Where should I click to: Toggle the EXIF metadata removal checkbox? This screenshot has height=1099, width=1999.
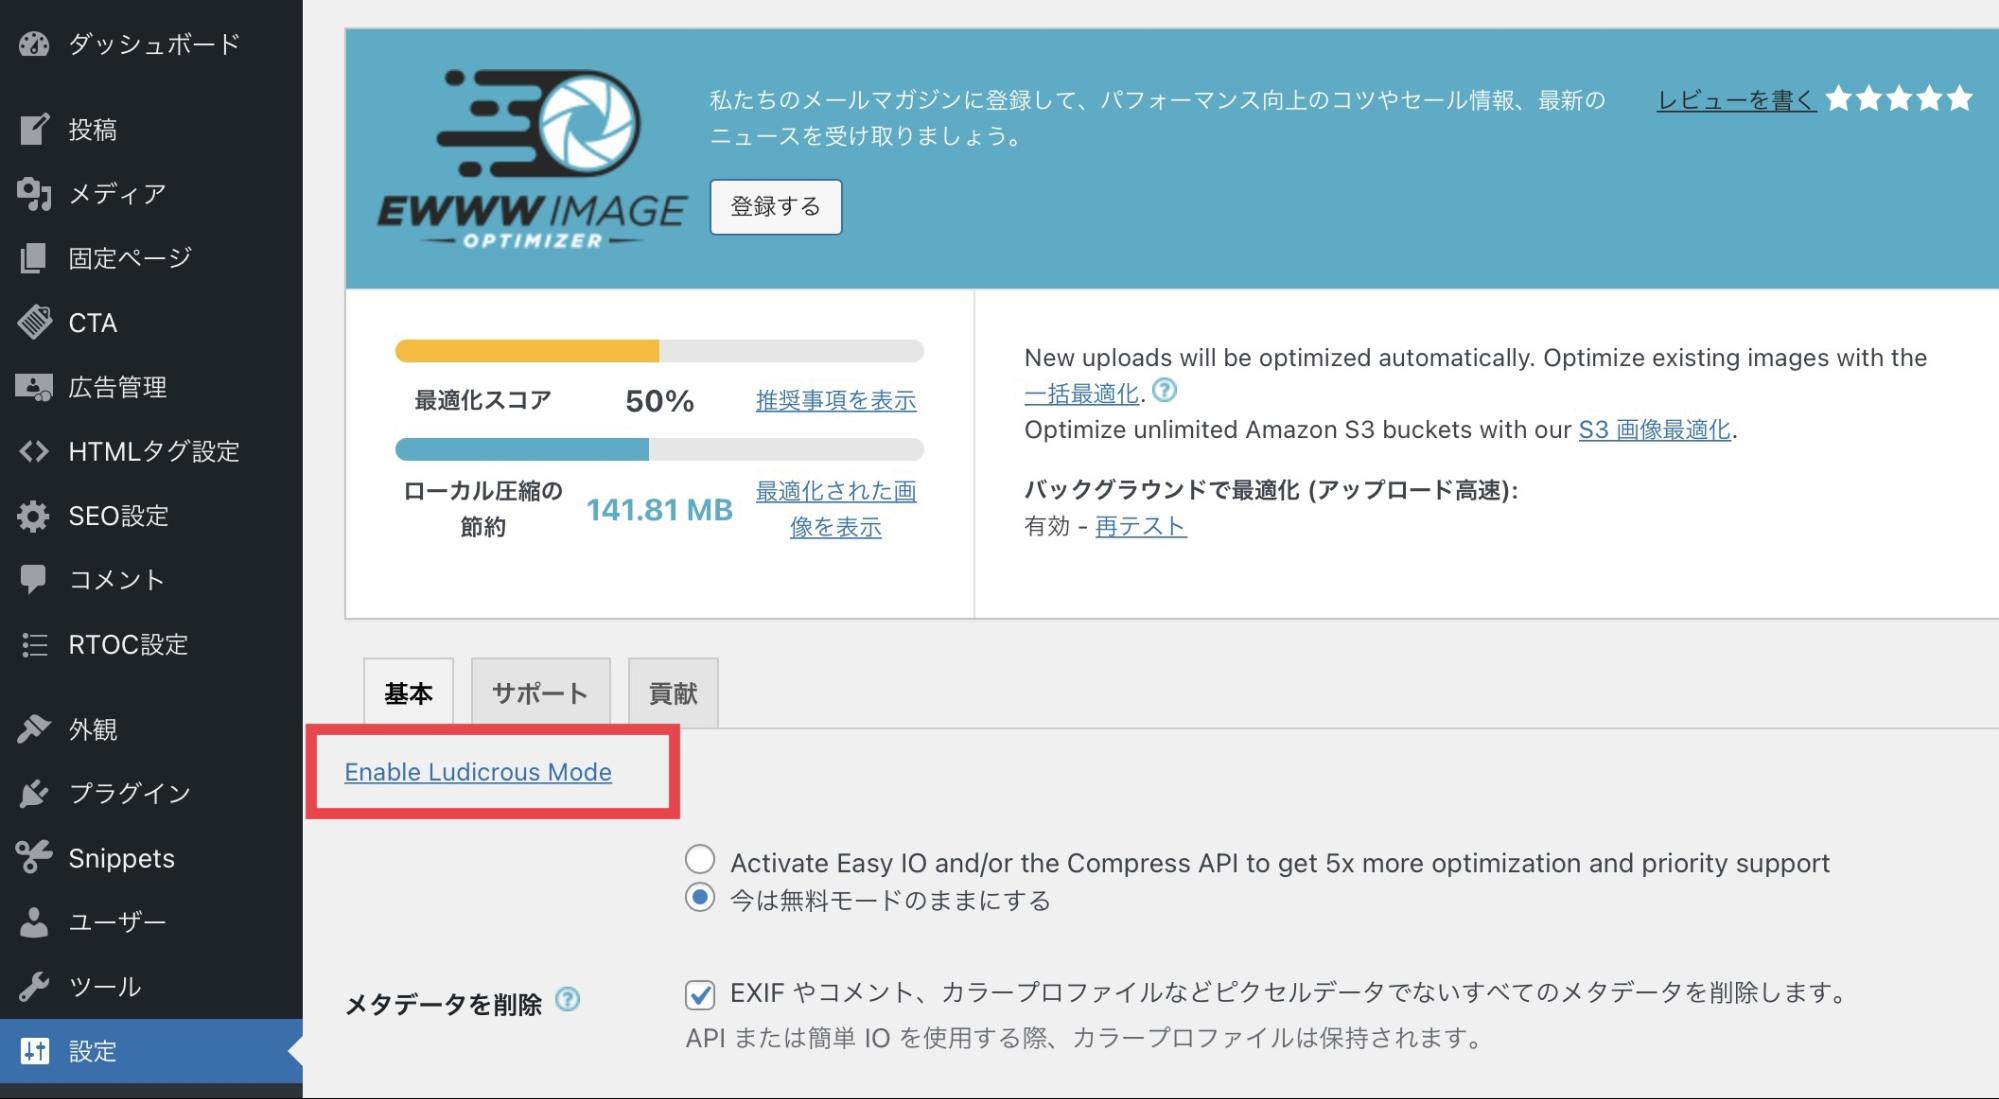click(x=700, y=995)
